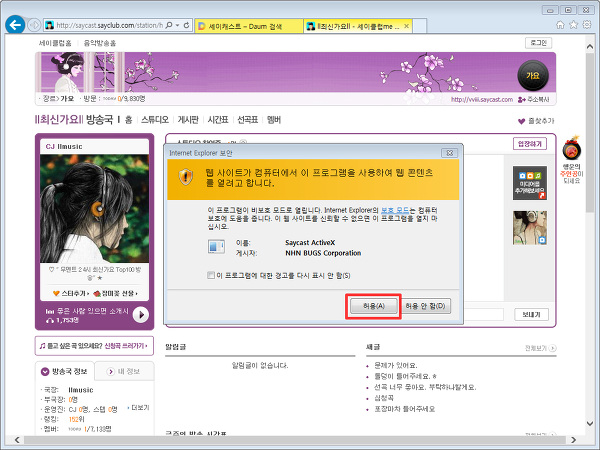Click the 입장하기 button
The height and width of the screenshot is (450, 600).
click(x=530, y=144)
